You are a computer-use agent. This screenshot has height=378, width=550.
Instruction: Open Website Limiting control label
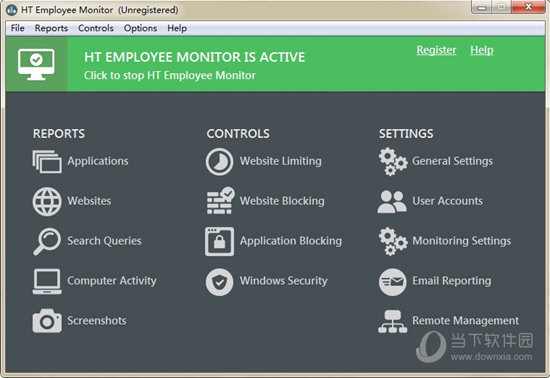click(x=281, y=161)
